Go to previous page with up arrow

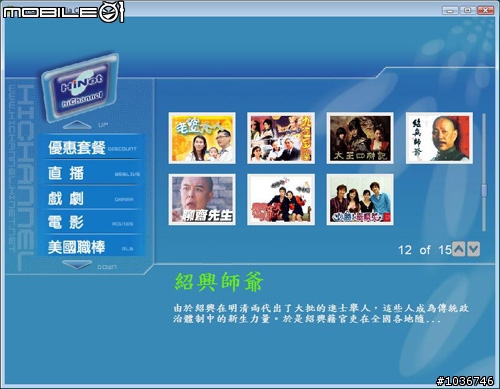[459, 249]
